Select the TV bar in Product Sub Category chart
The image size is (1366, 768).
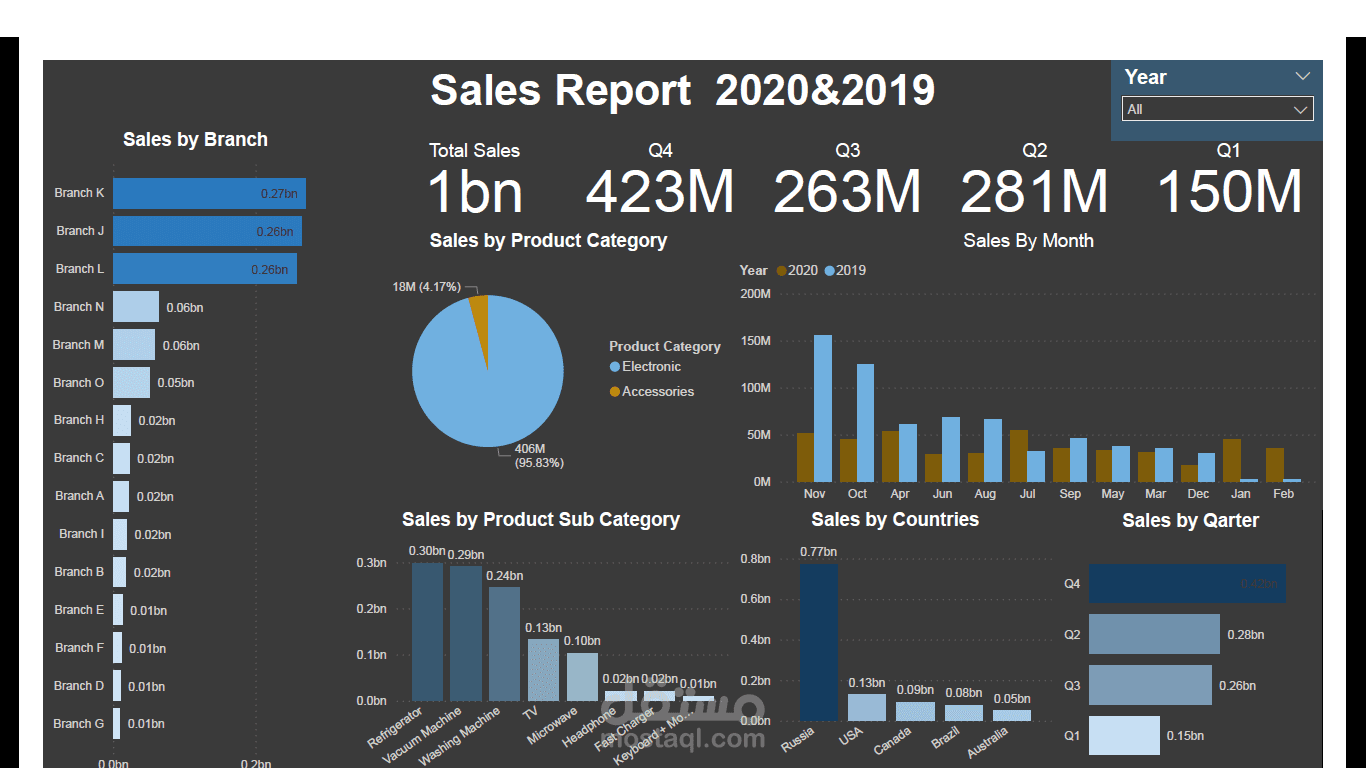543,670
